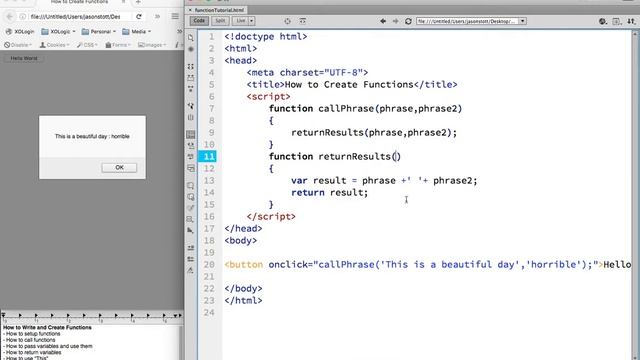The width and height of the screenshot is (640, 360).
Task: Go back in the Firefox browser
Action: (10, 17)
